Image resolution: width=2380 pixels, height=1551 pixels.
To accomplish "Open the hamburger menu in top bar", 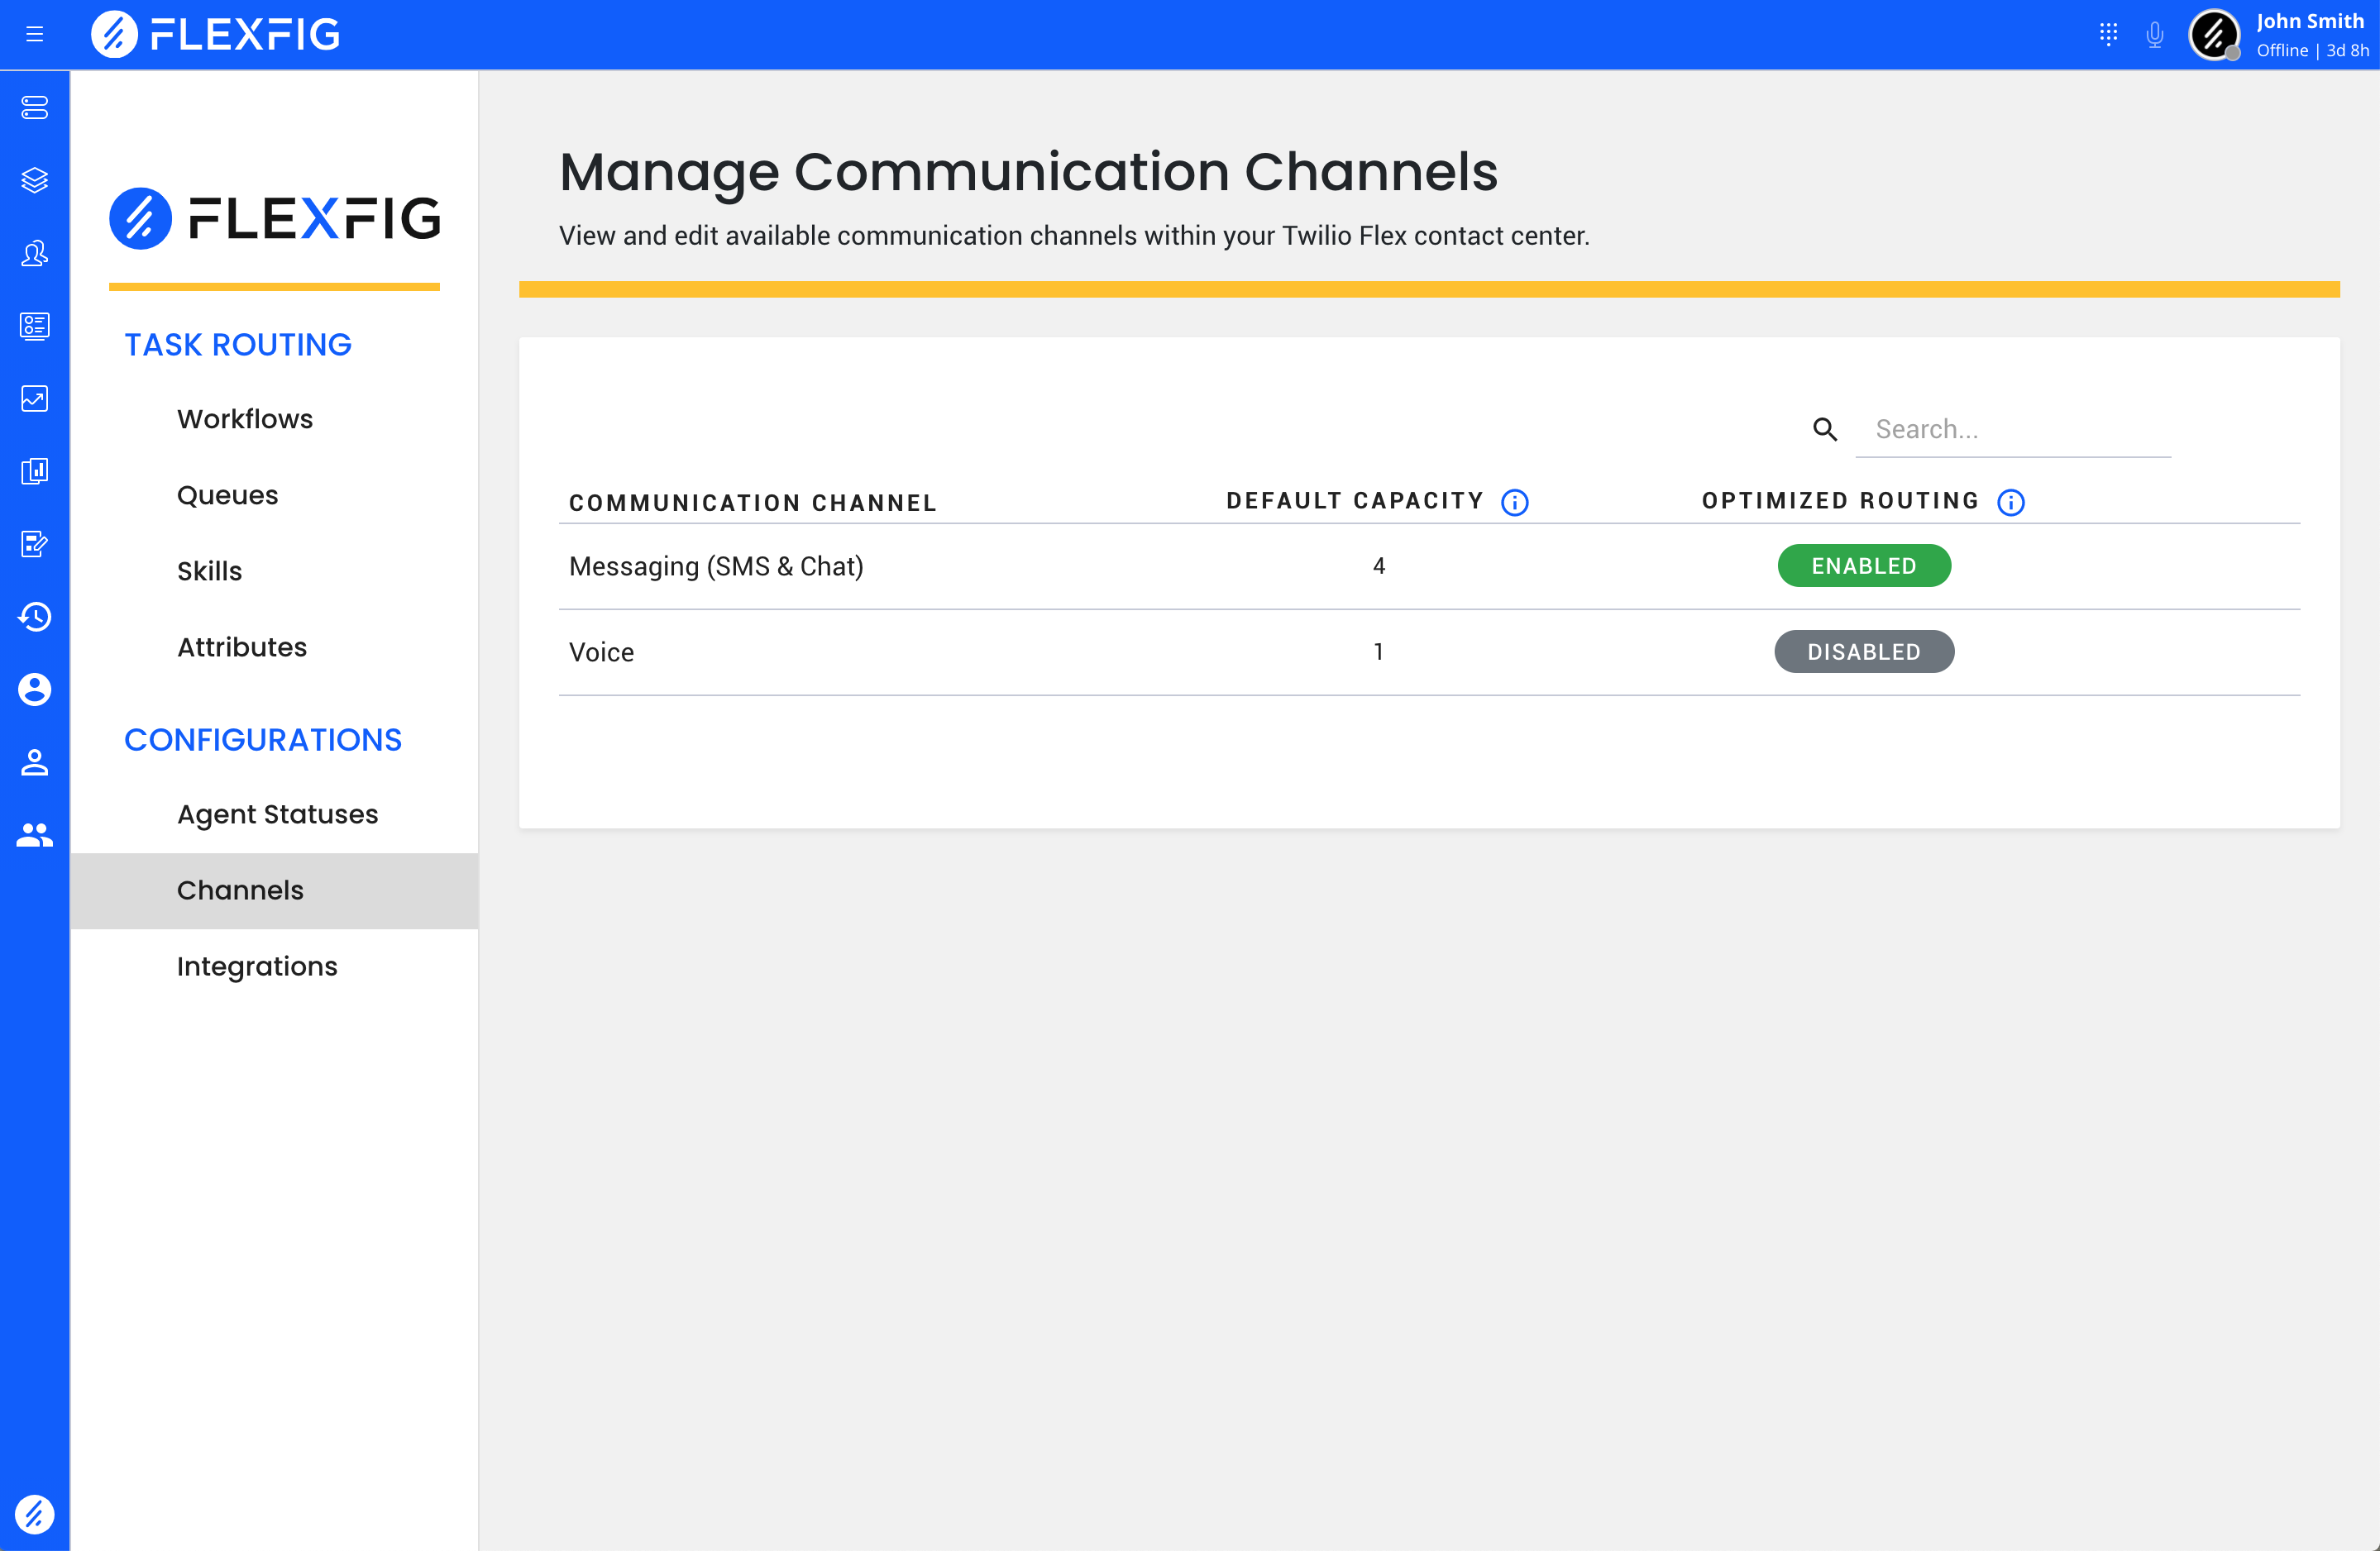I will 35,35.
